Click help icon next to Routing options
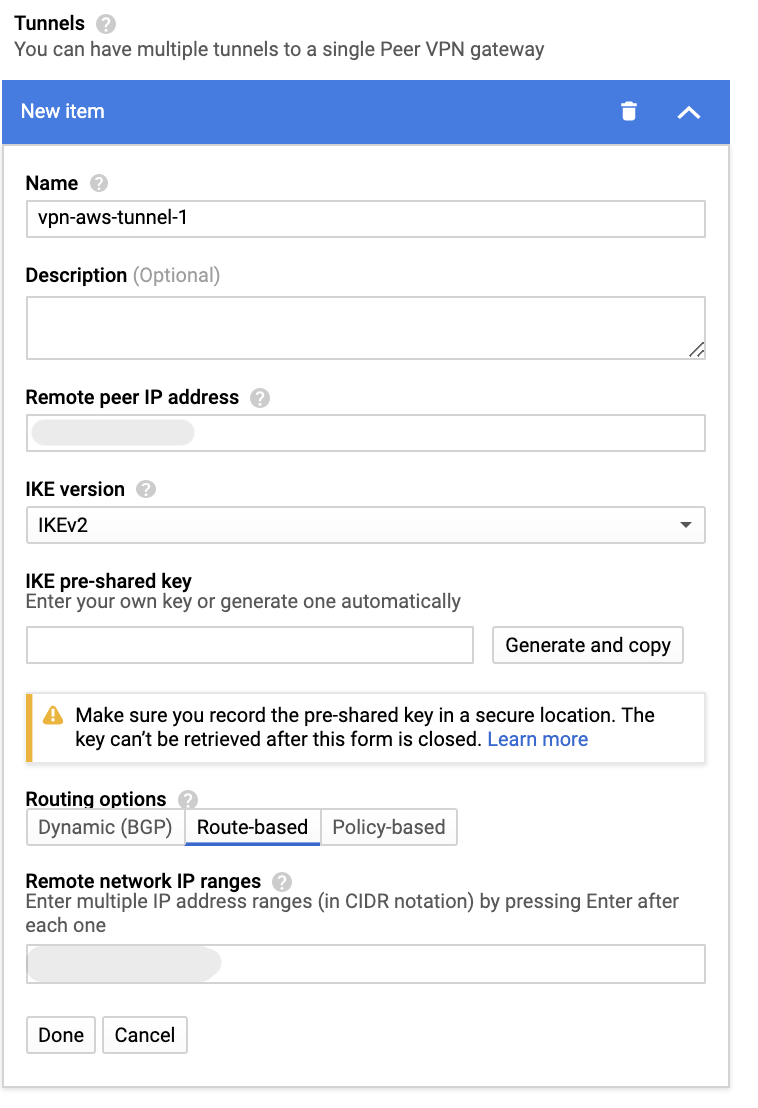The width and height of the screenshot is (758, 1108). (x=188, y=800)
